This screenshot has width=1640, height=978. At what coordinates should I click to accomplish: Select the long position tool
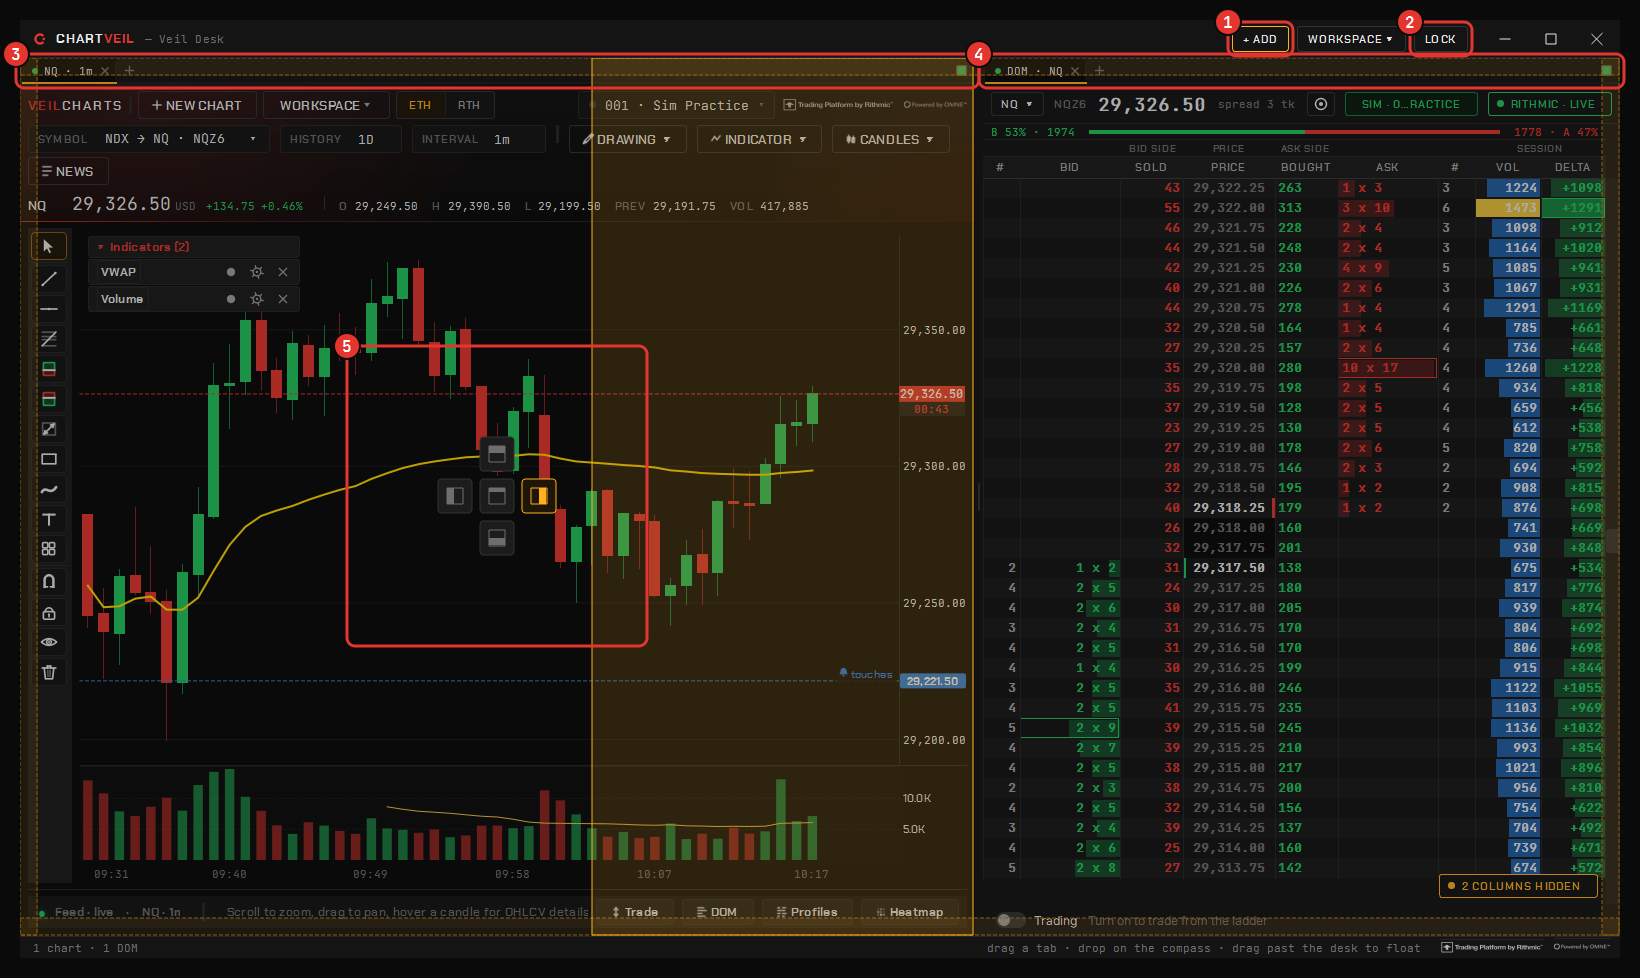(48, 369)
